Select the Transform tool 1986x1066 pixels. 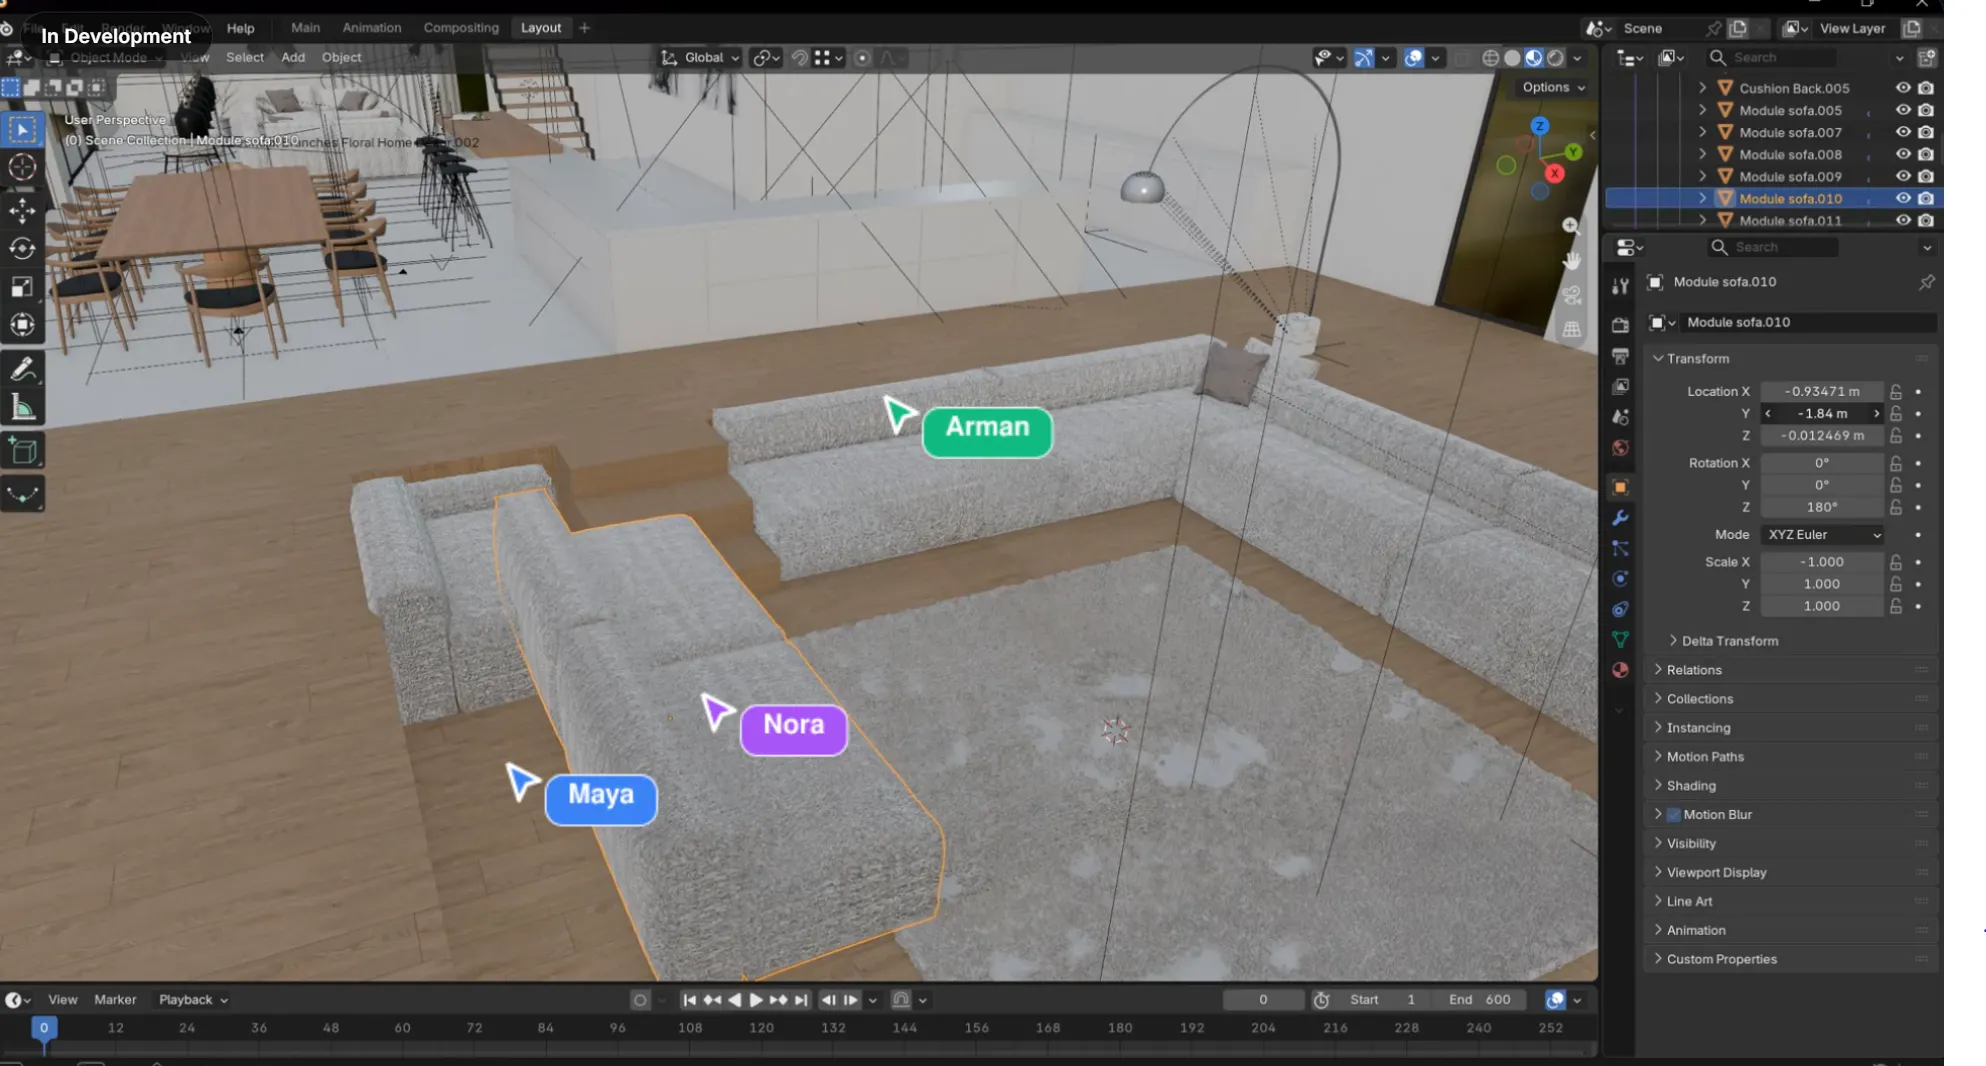click(22, 325)
